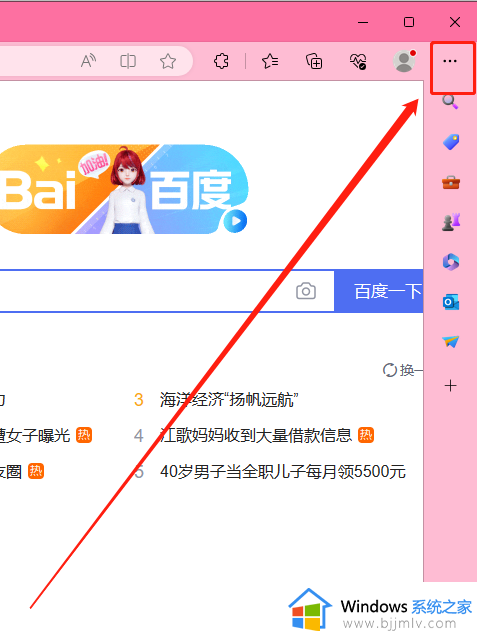The image size is (477, 637).
Task: Open the Extensions puzzle icon
Action: point(221,61)
